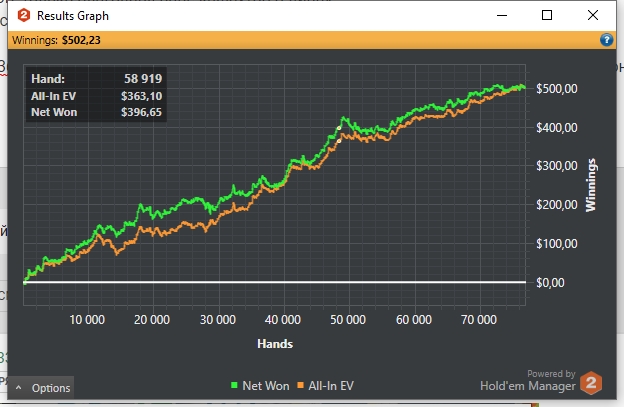This screenshot has height=407, width=624.
Task: Click the 20 000 x-axis label
Action: (152, 319)
